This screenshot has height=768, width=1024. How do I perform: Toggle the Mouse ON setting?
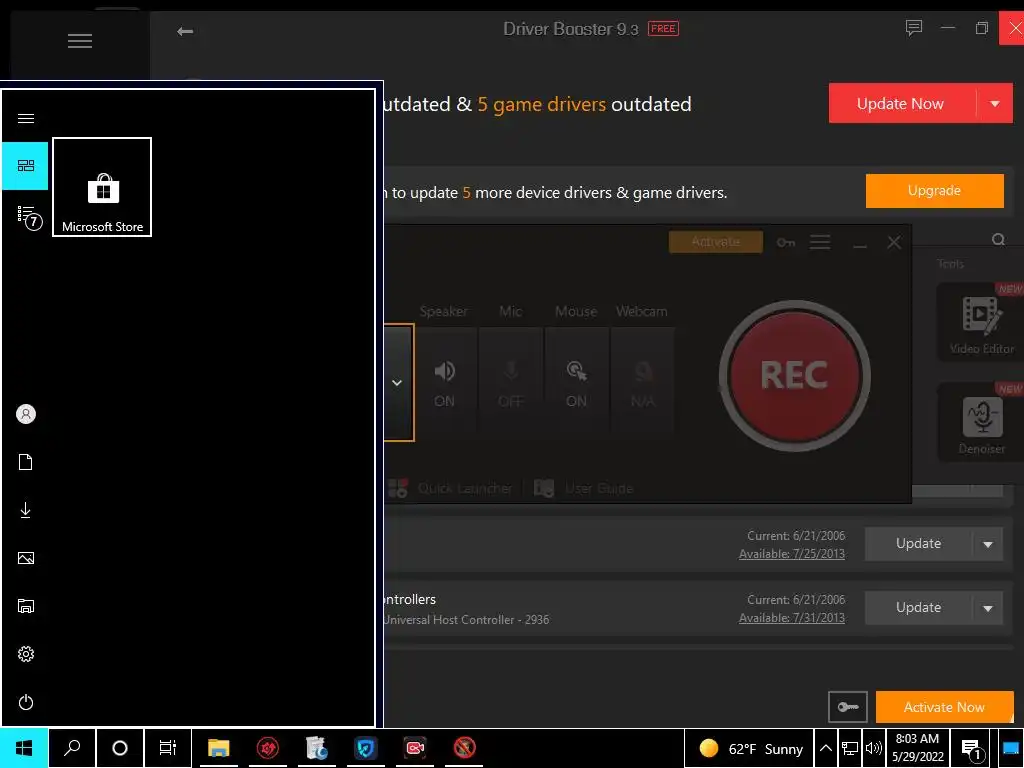tap(576, 379)
